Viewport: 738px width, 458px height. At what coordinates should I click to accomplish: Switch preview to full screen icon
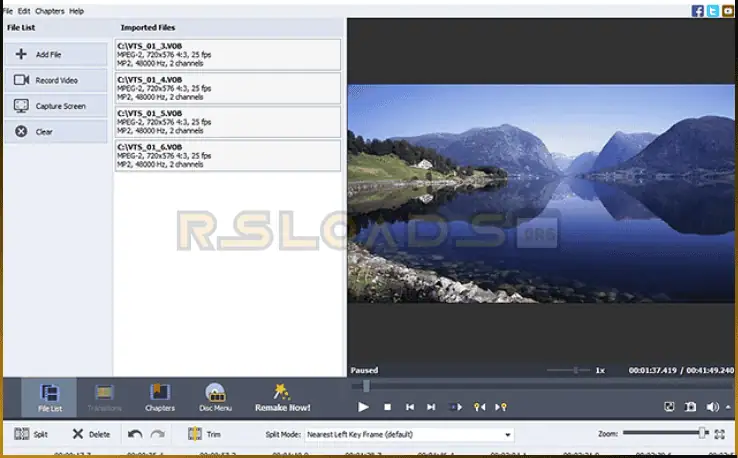(669, 407)
